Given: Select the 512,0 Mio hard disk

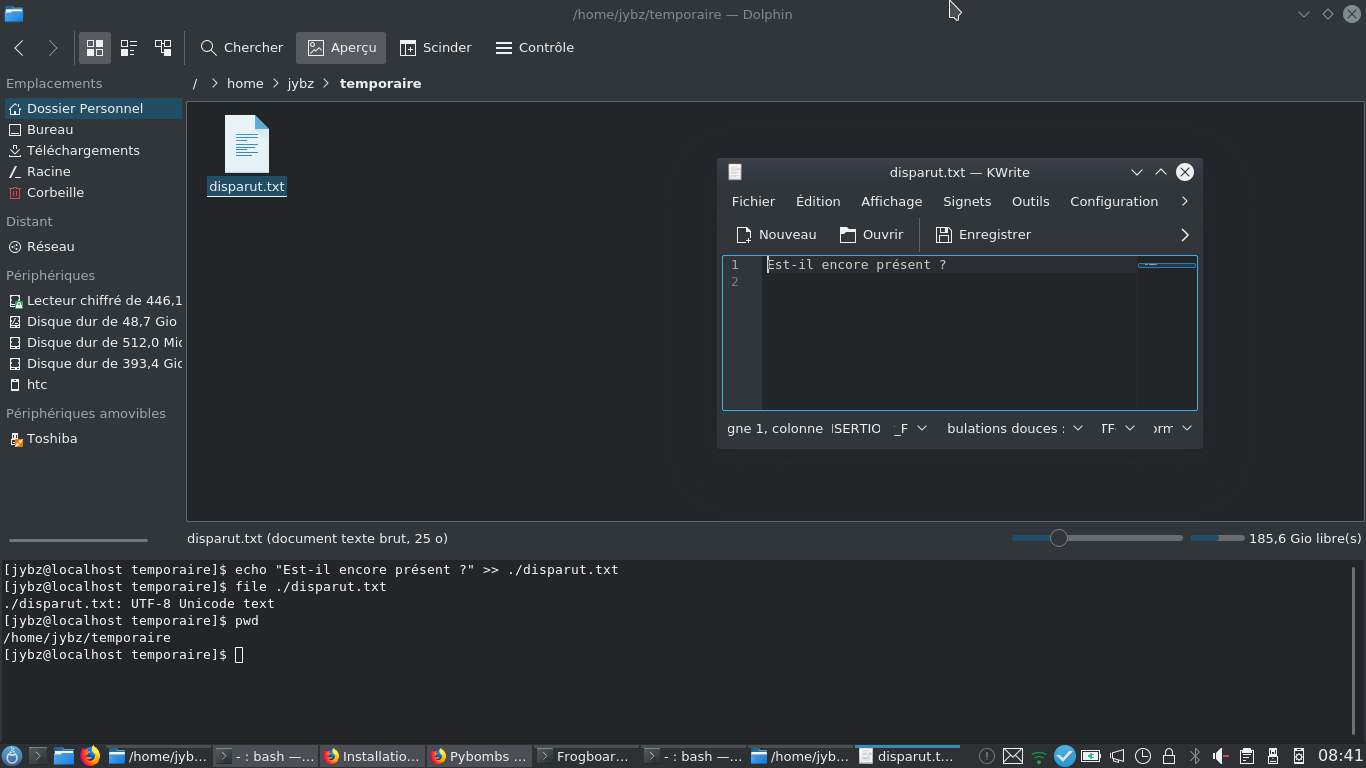Looking at the screenshot, I should pyautogui.click(x=93, y=342).
